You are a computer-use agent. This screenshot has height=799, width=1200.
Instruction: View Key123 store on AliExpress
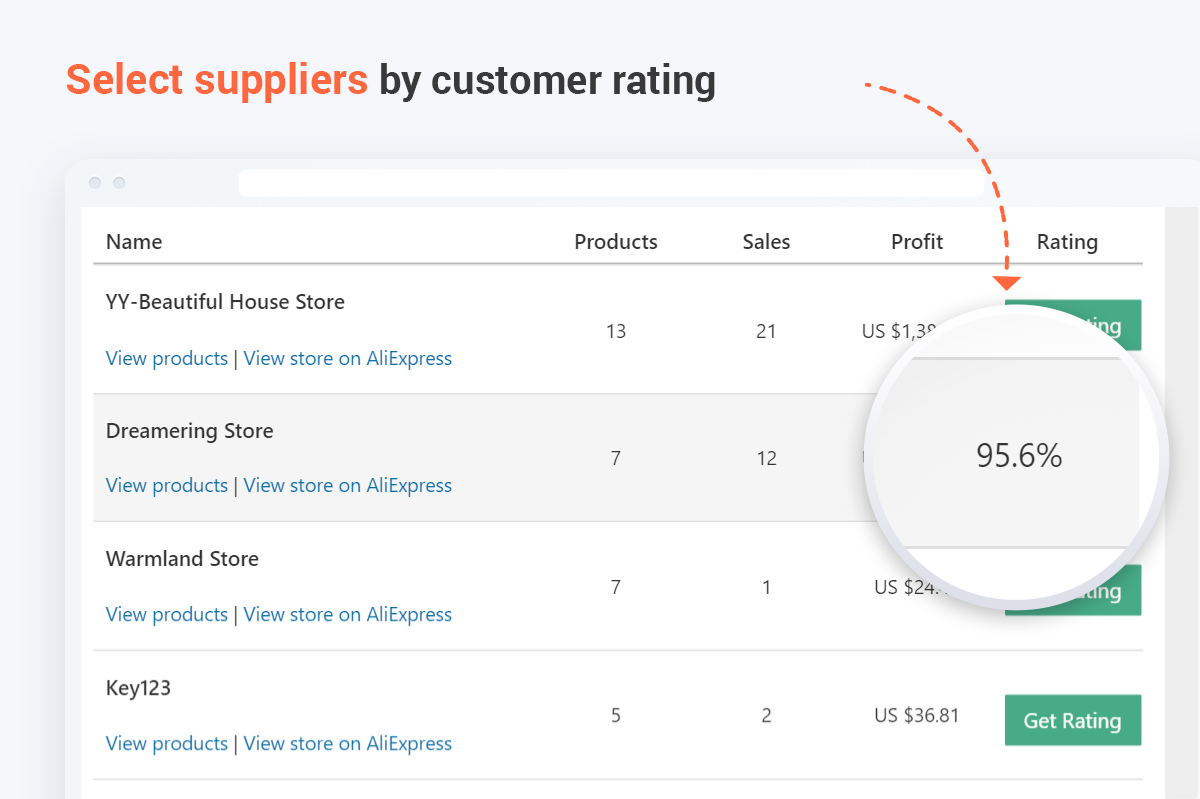tap(348, 743)
